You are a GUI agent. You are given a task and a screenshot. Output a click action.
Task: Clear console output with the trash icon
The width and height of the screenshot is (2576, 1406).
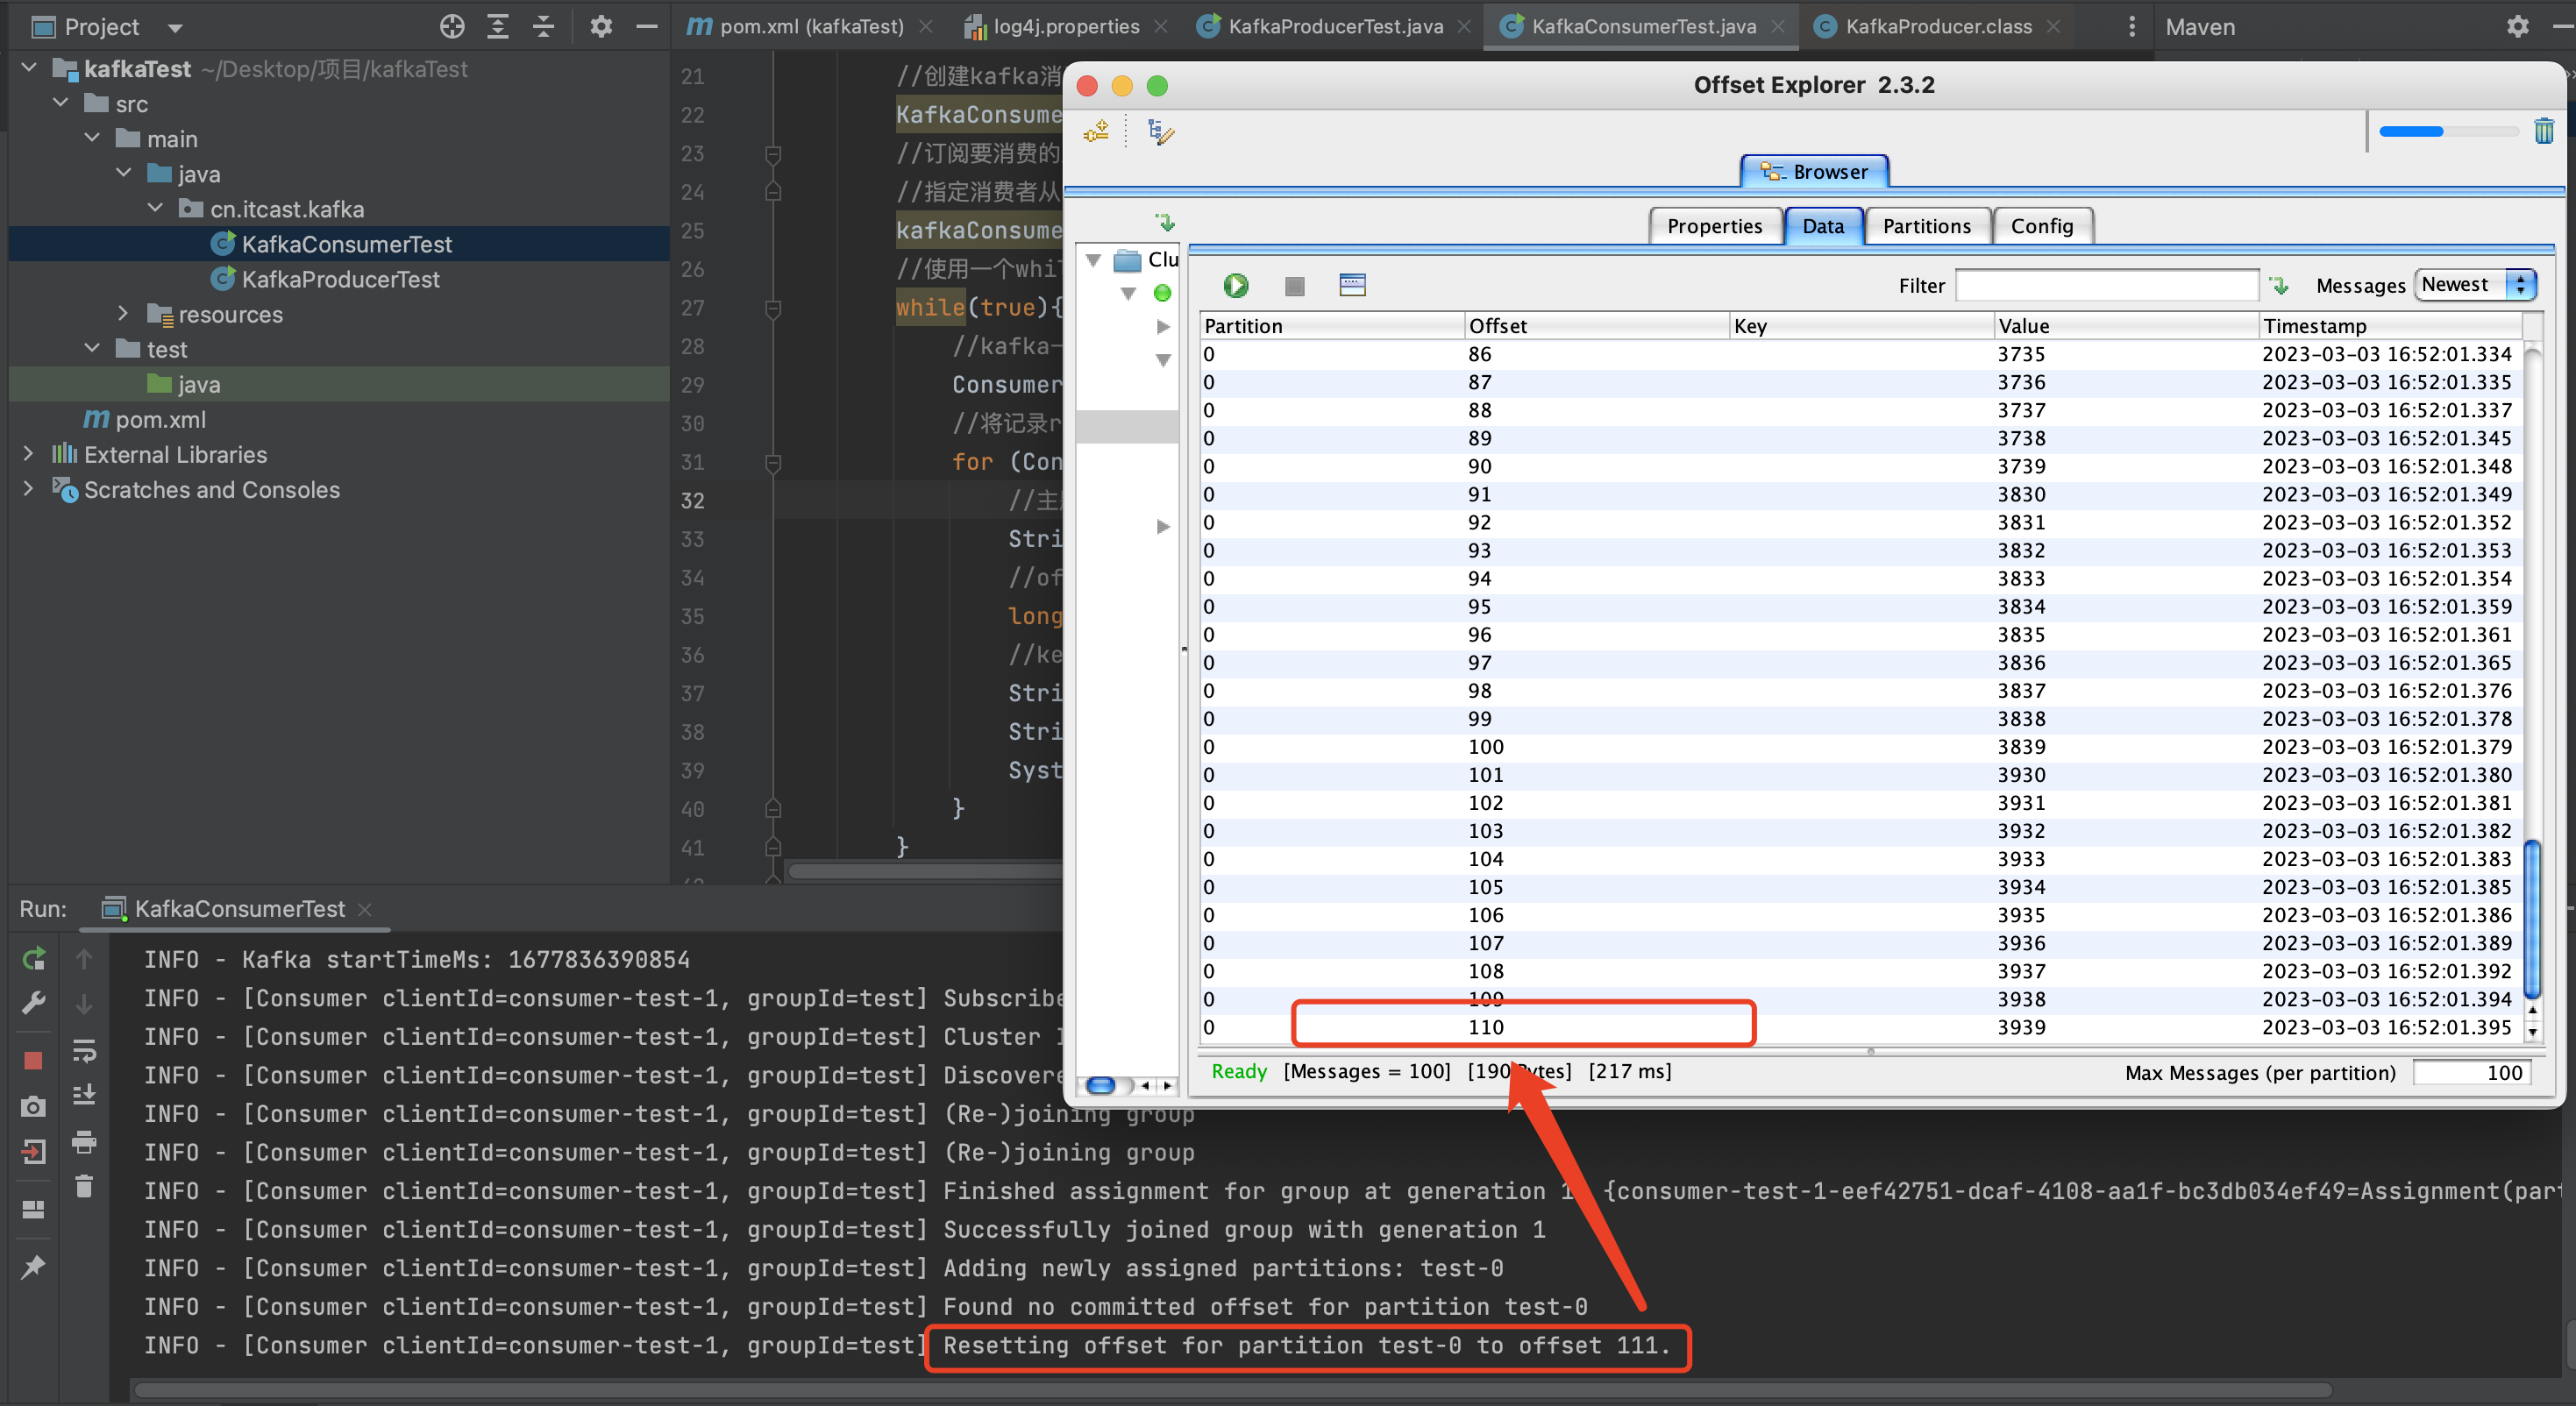pyautogui.click(x=85, y=1186)
